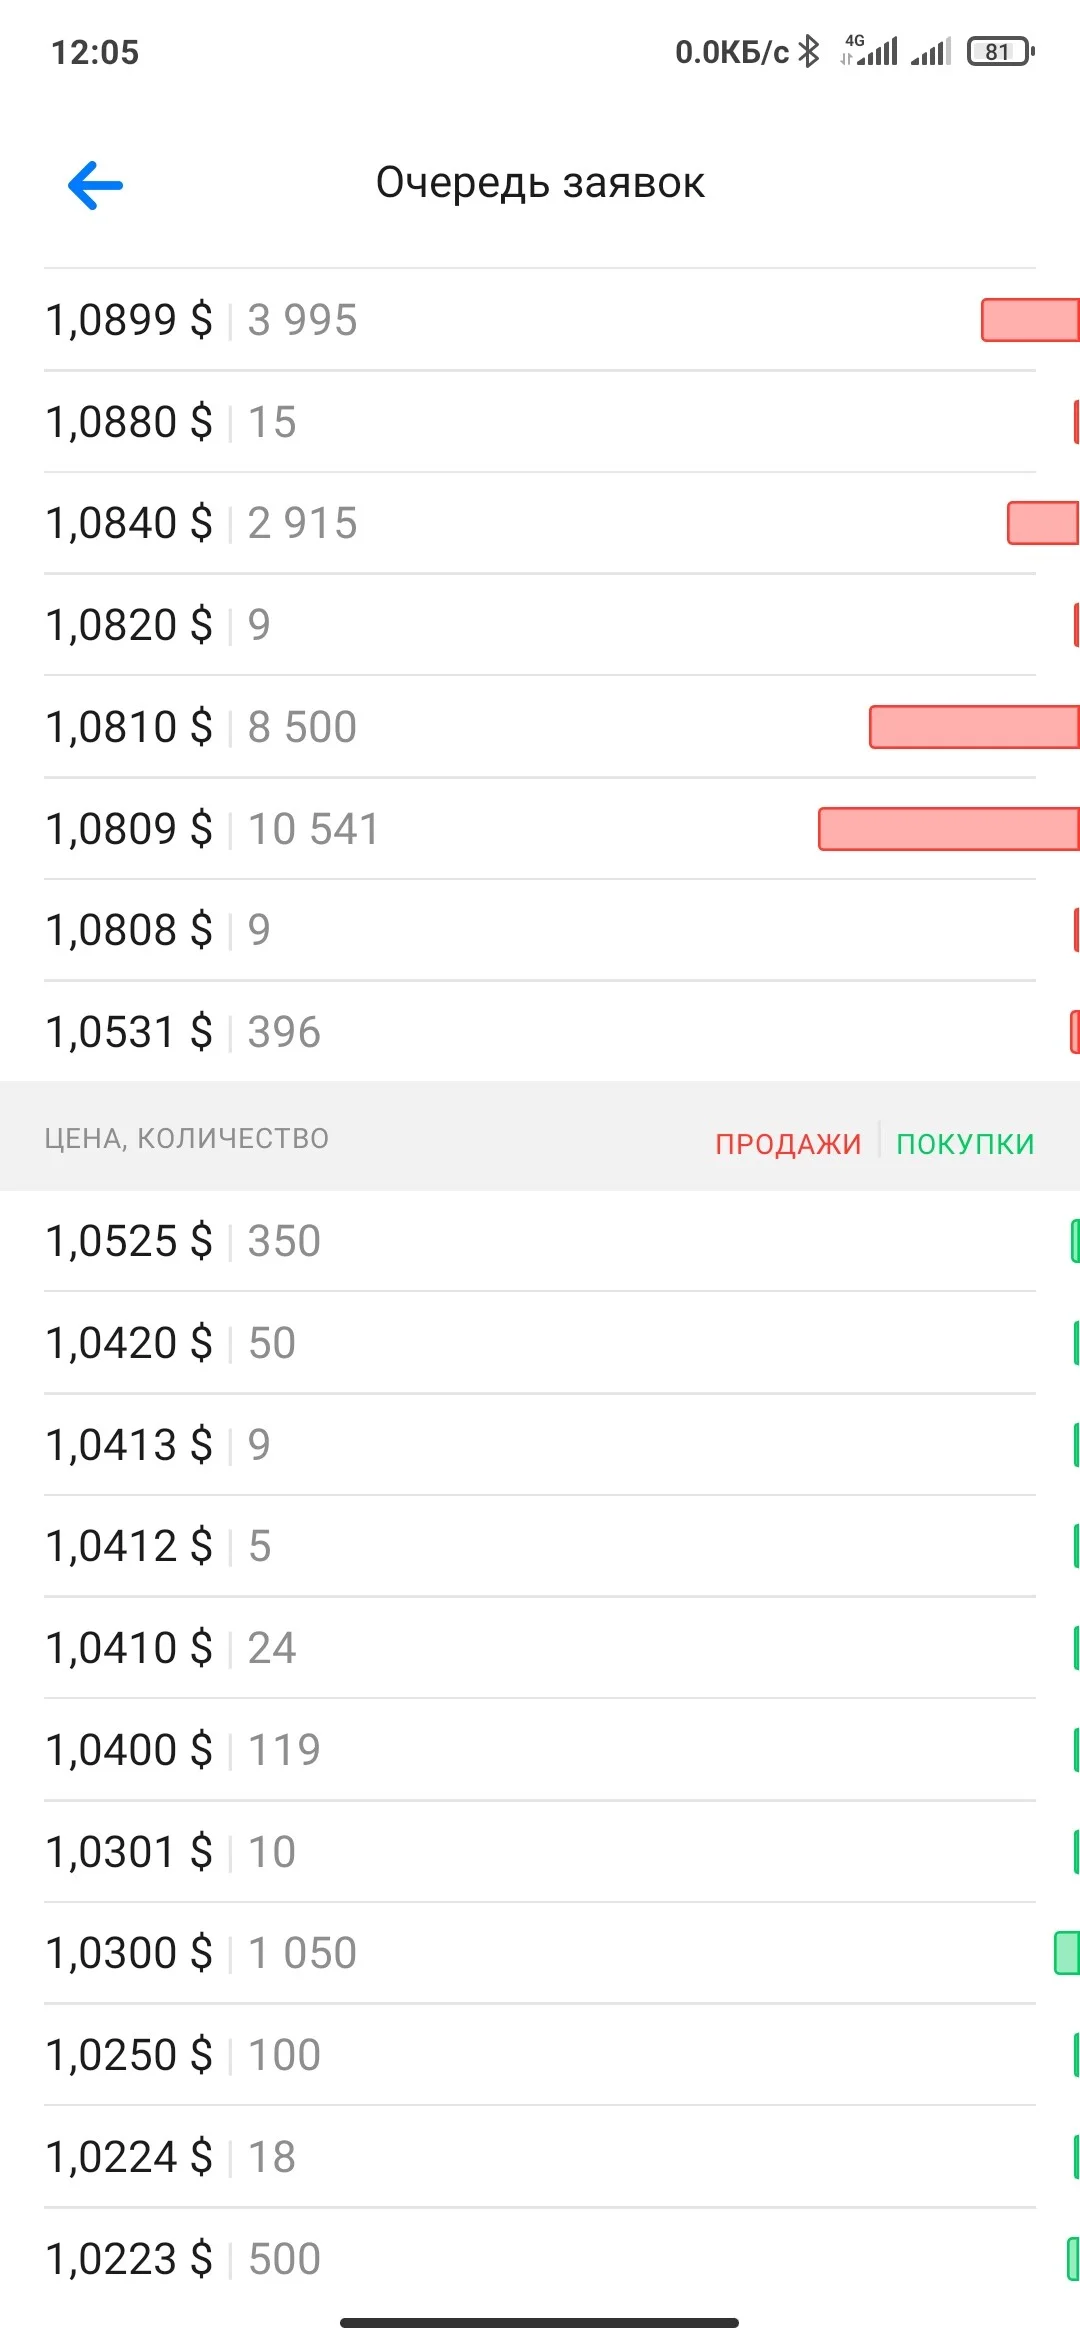1080x2340 pixels.
Task: Select the ПОКУПКИ label
Action: (965, 1143)
